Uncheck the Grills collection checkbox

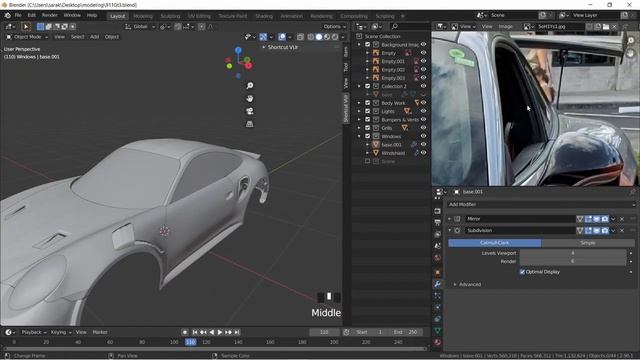367,128
